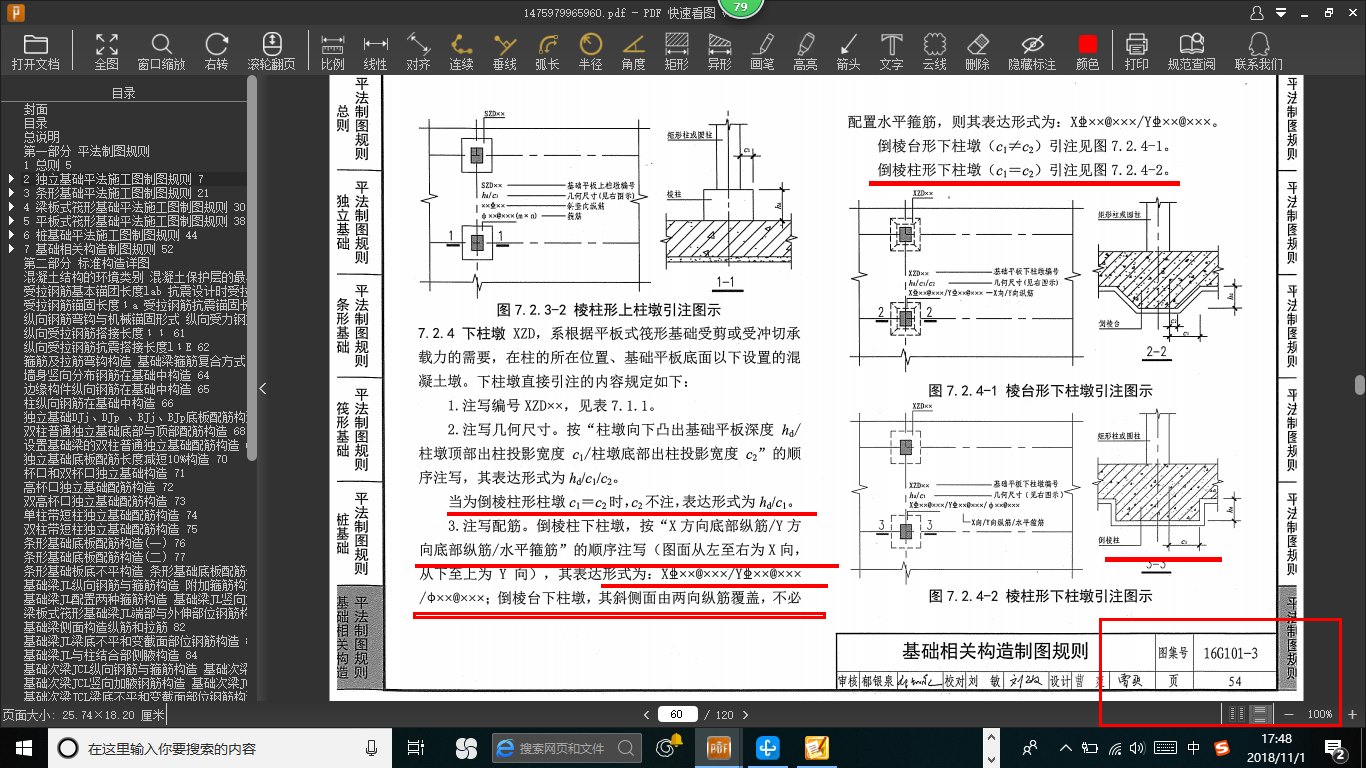Select the 垂线 perpendicular tool

tap(505, 52)
